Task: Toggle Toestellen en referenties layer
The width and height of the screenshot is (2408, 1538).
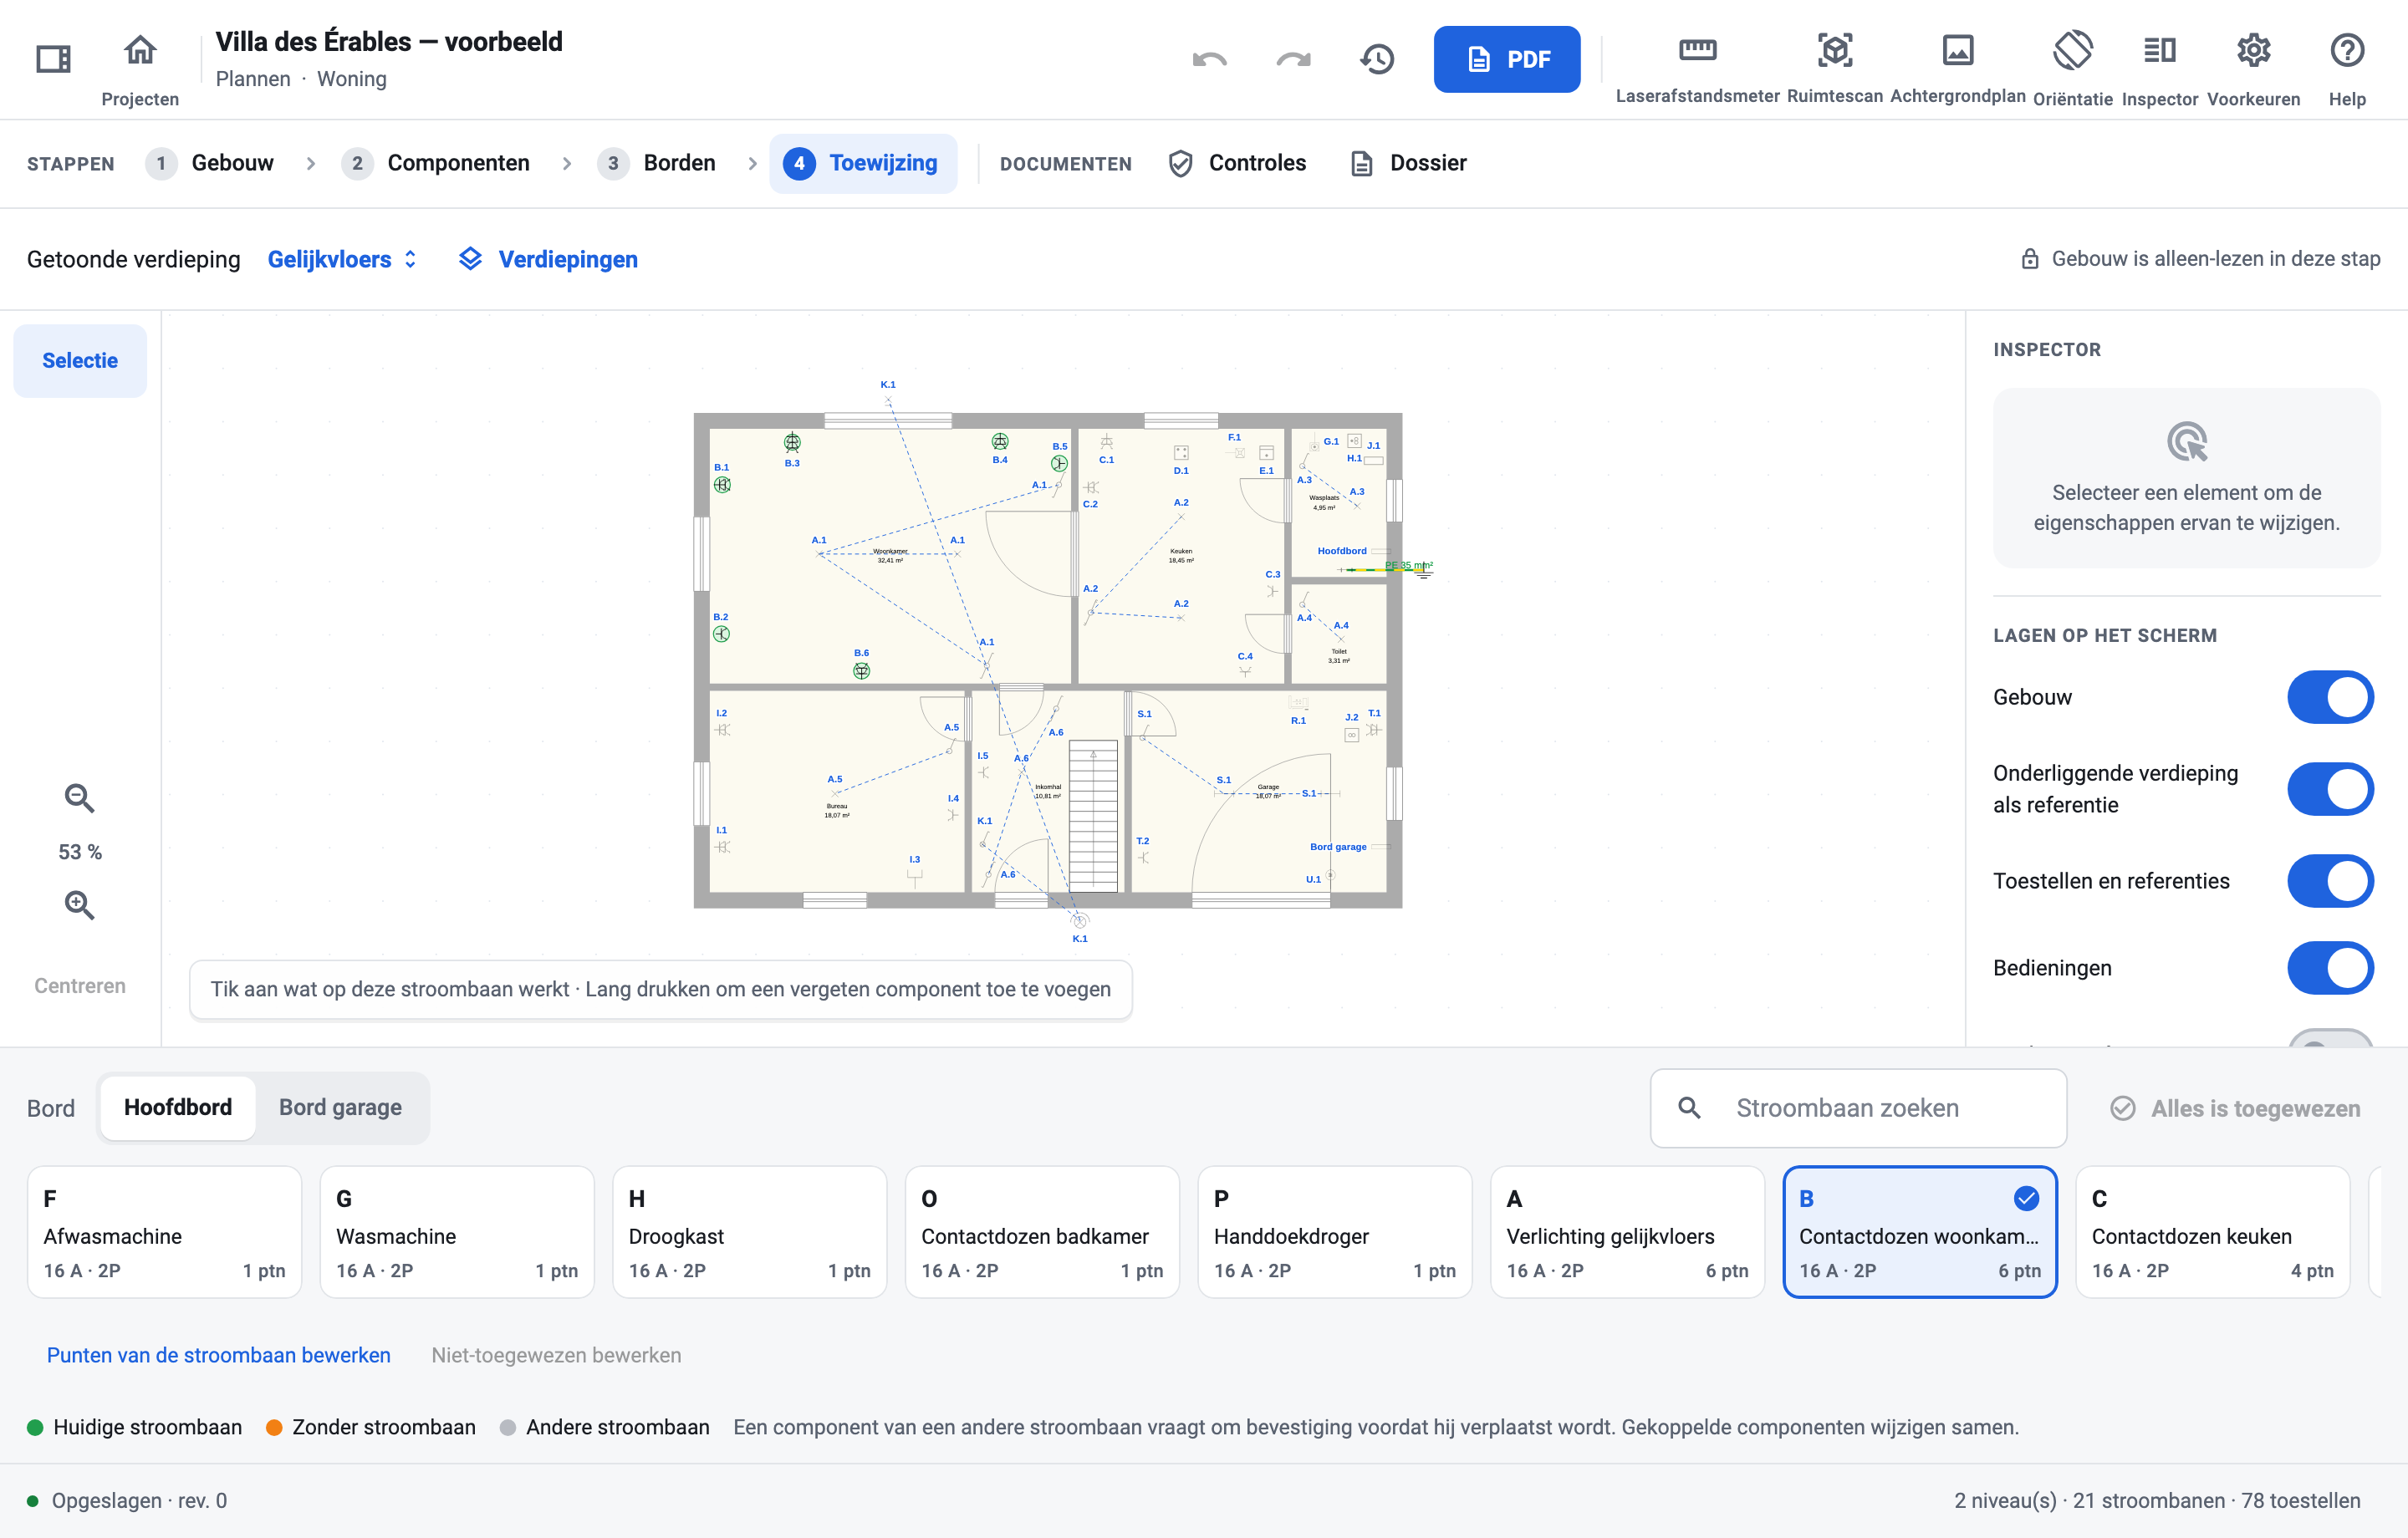Action: tap(2330, 881)
